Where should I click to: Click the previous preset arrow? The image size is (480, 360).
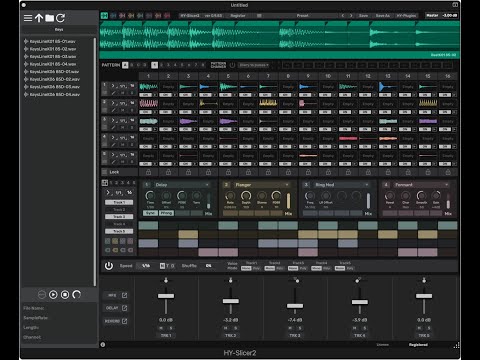coord(343,16)
